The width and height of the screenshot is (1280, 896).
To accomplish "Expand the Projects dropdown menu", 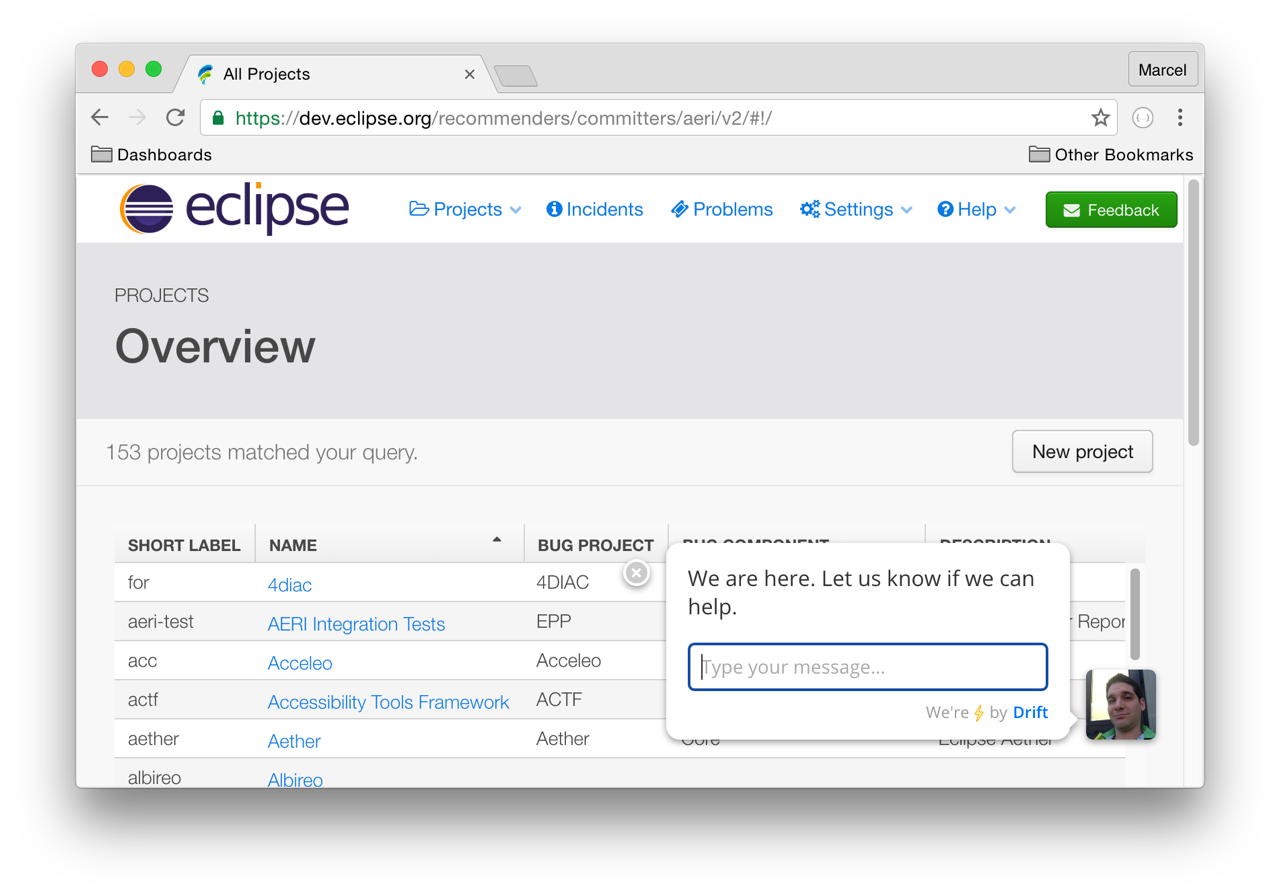I will pyautogui.click(x=465, y=210).
